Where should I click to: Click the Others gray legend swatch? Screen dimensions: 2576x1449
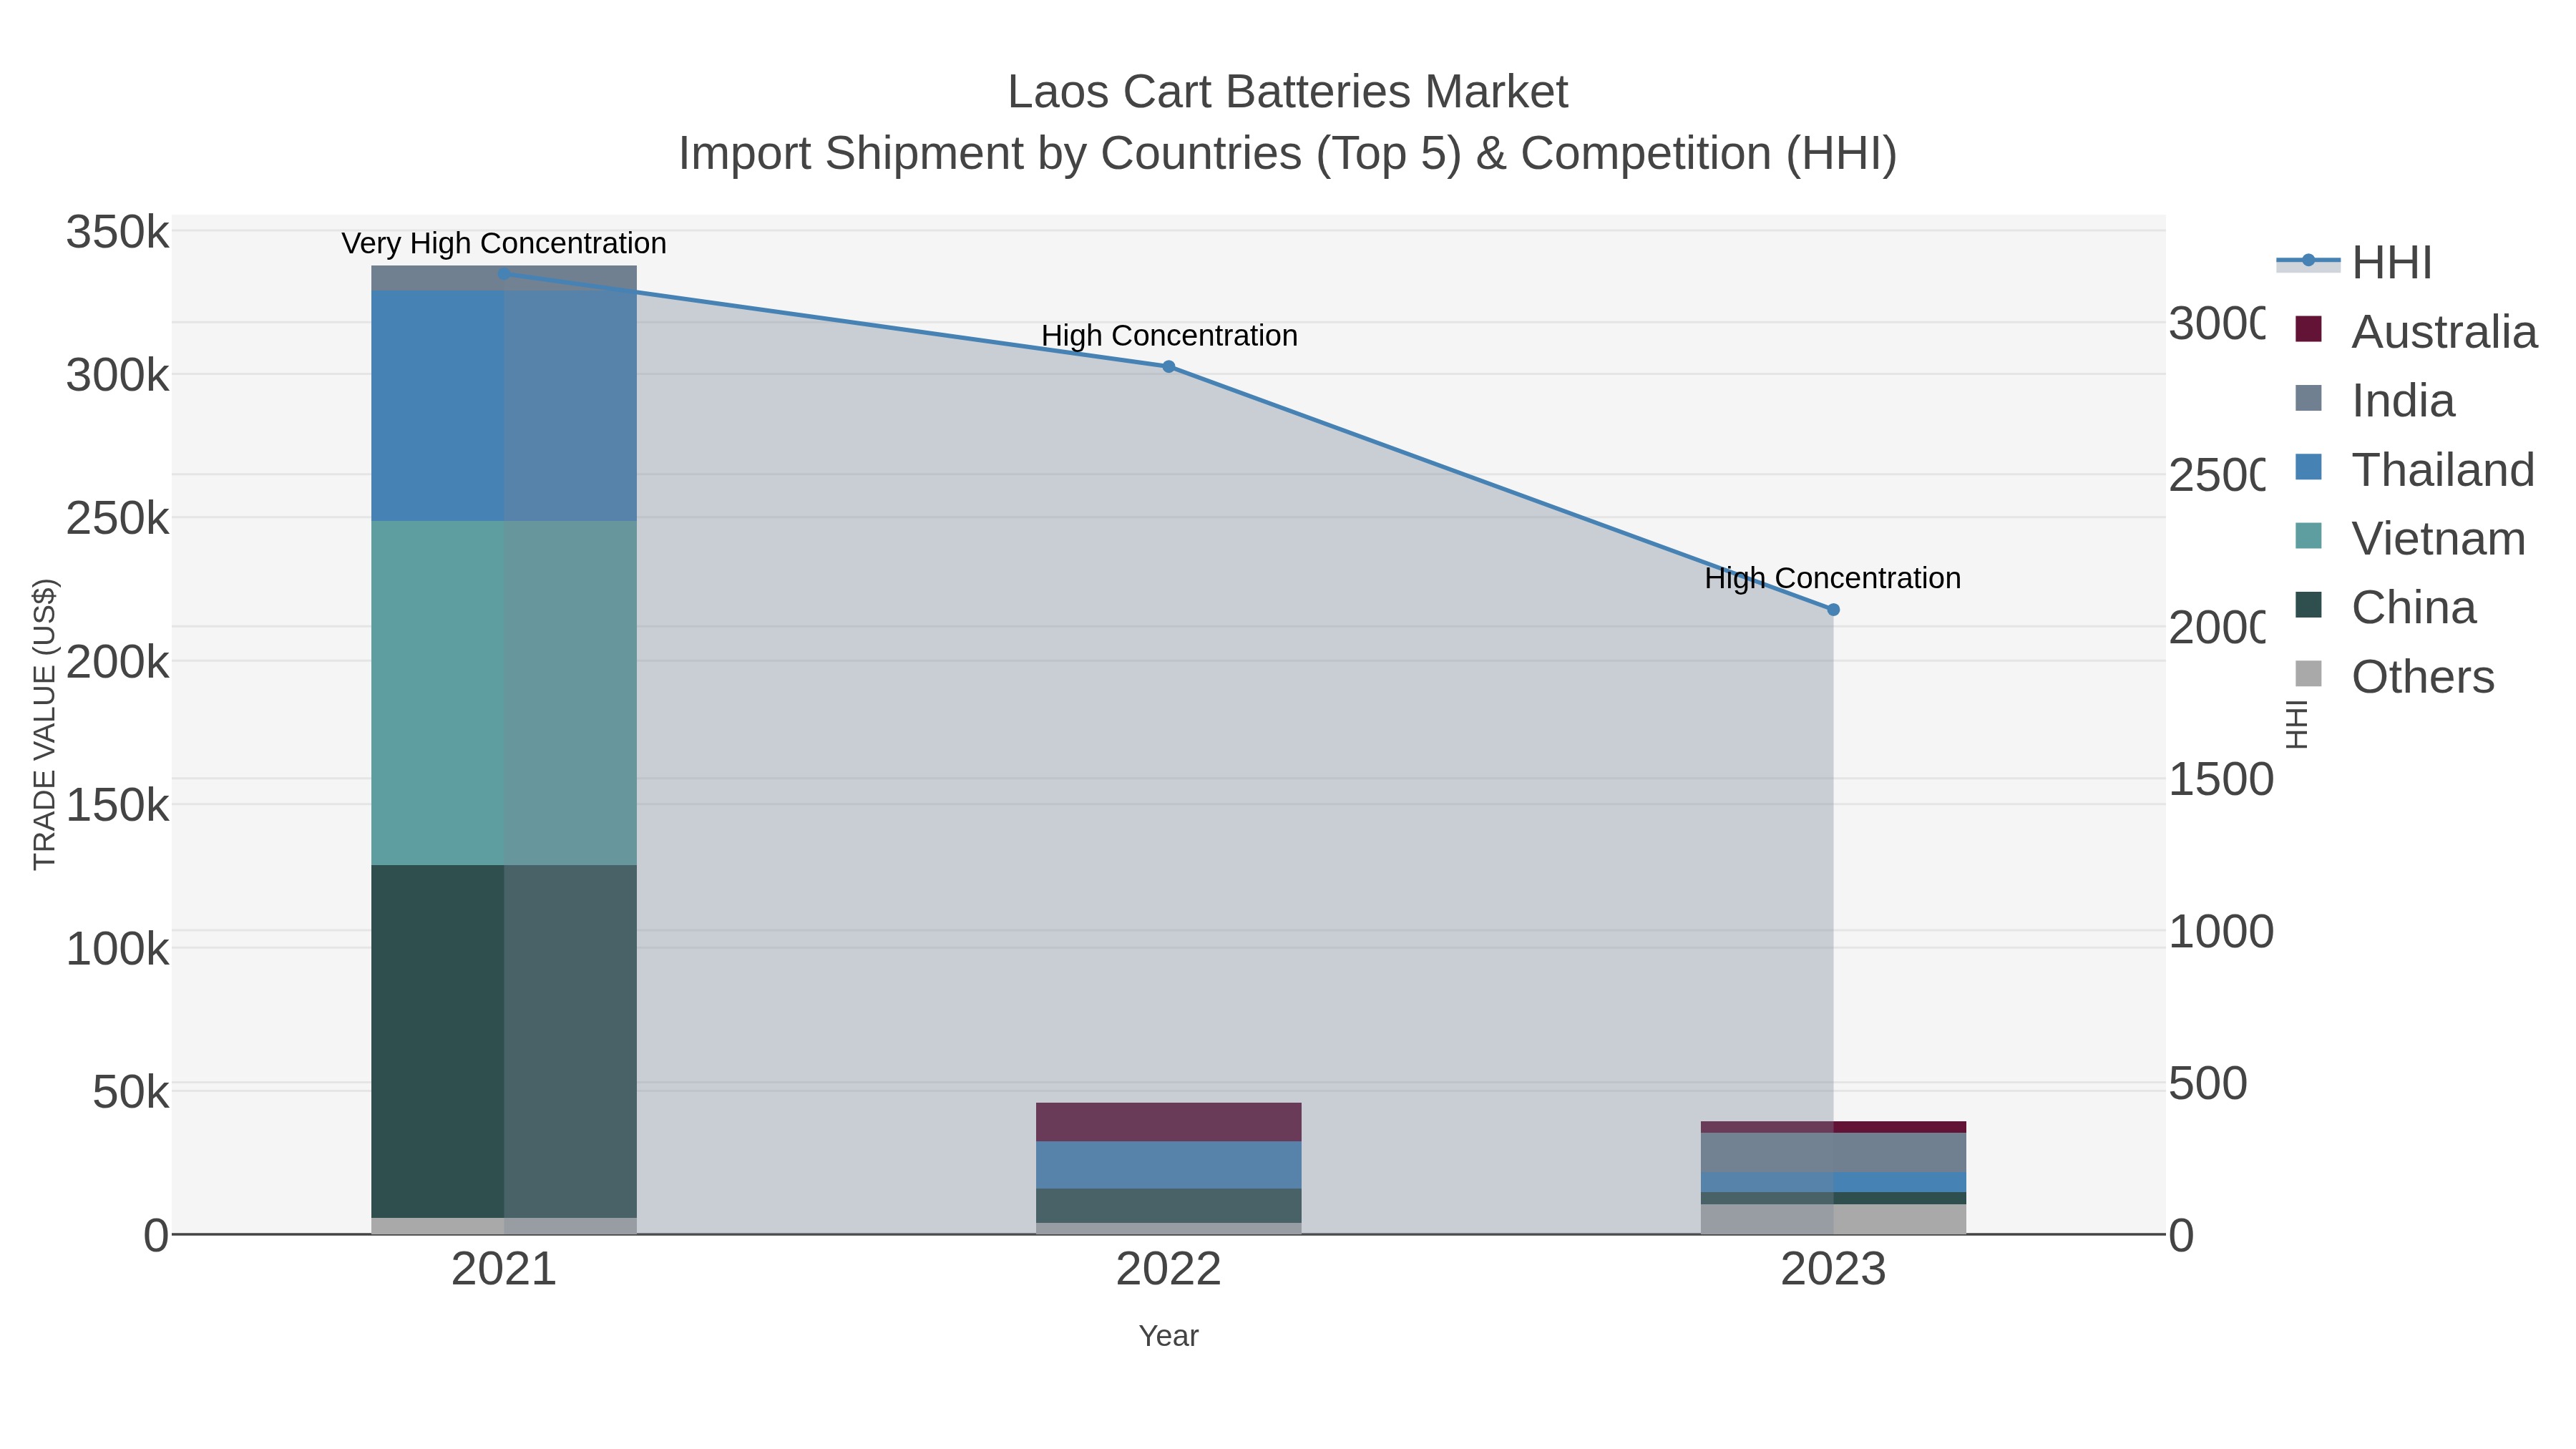(2308, 674)
